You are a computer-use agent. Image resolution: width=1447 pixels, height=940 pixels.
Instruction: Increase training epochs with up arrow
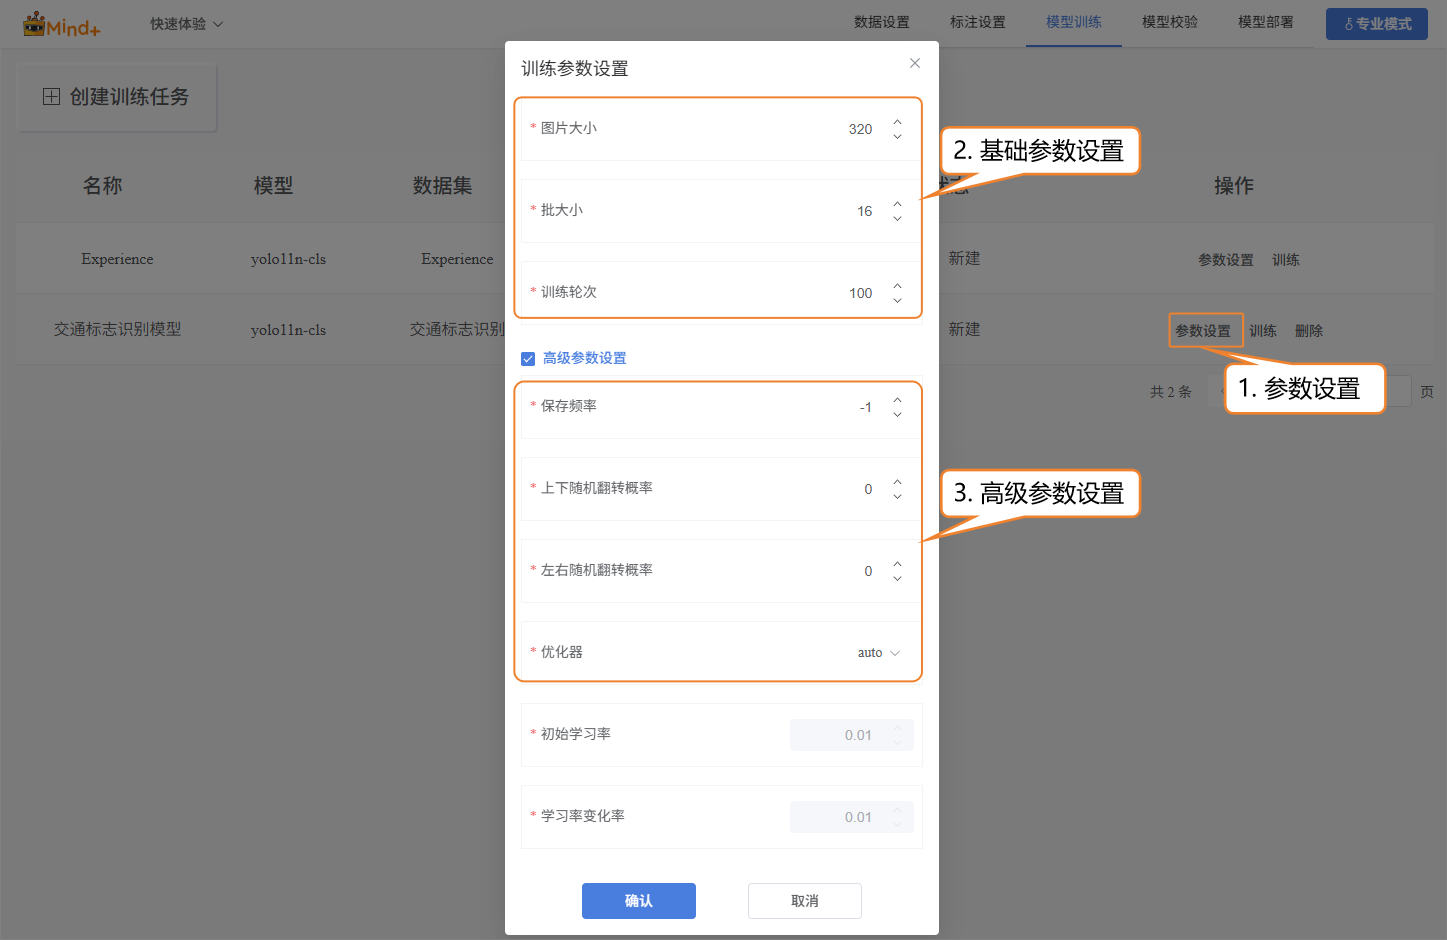897,286
